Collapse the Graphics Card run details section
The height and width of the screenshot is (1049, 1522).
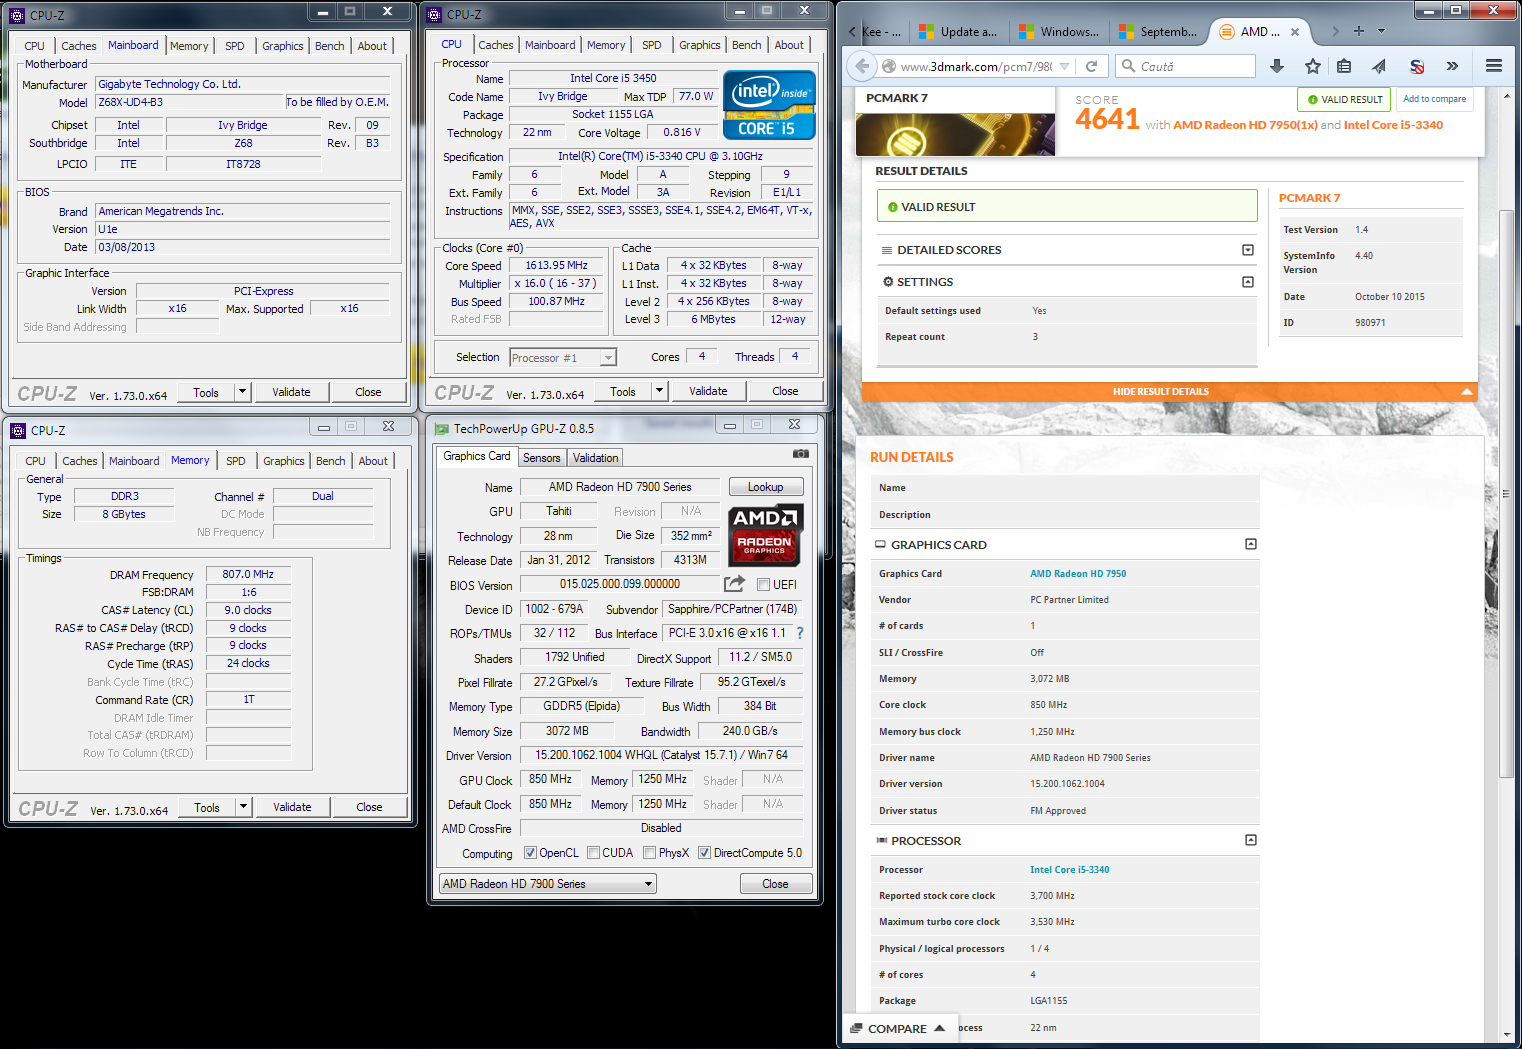tap(1250, 544)
